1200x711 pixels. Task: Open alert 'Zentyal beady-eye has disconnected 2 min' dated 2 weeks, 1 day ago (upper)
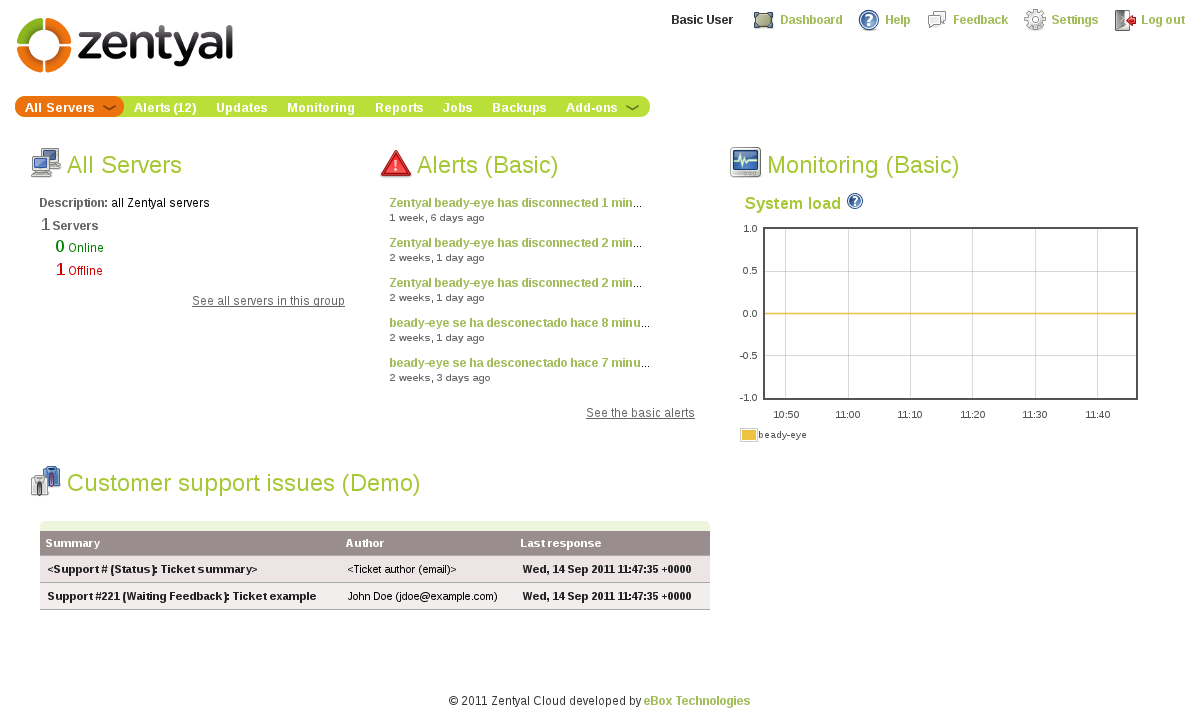(515, 243)
